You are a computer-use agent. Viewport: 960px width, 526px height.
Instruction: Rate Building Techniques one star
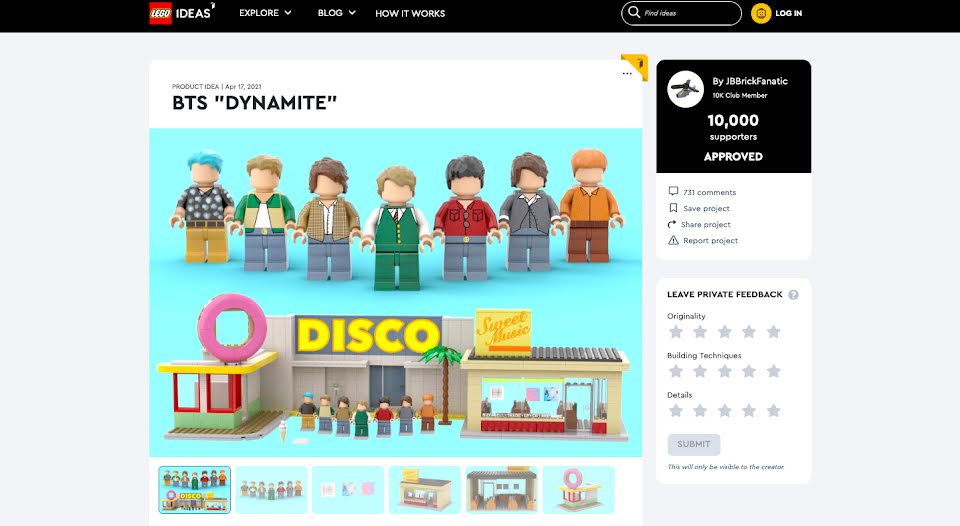[676, 371]
